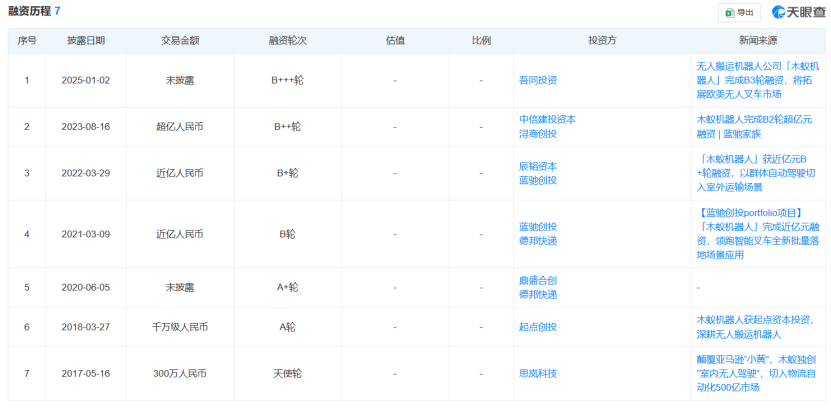Click the 估值 column header
The width and height of the screenshot is (831, 413).
pyautogui.click(x=395, y=41)
